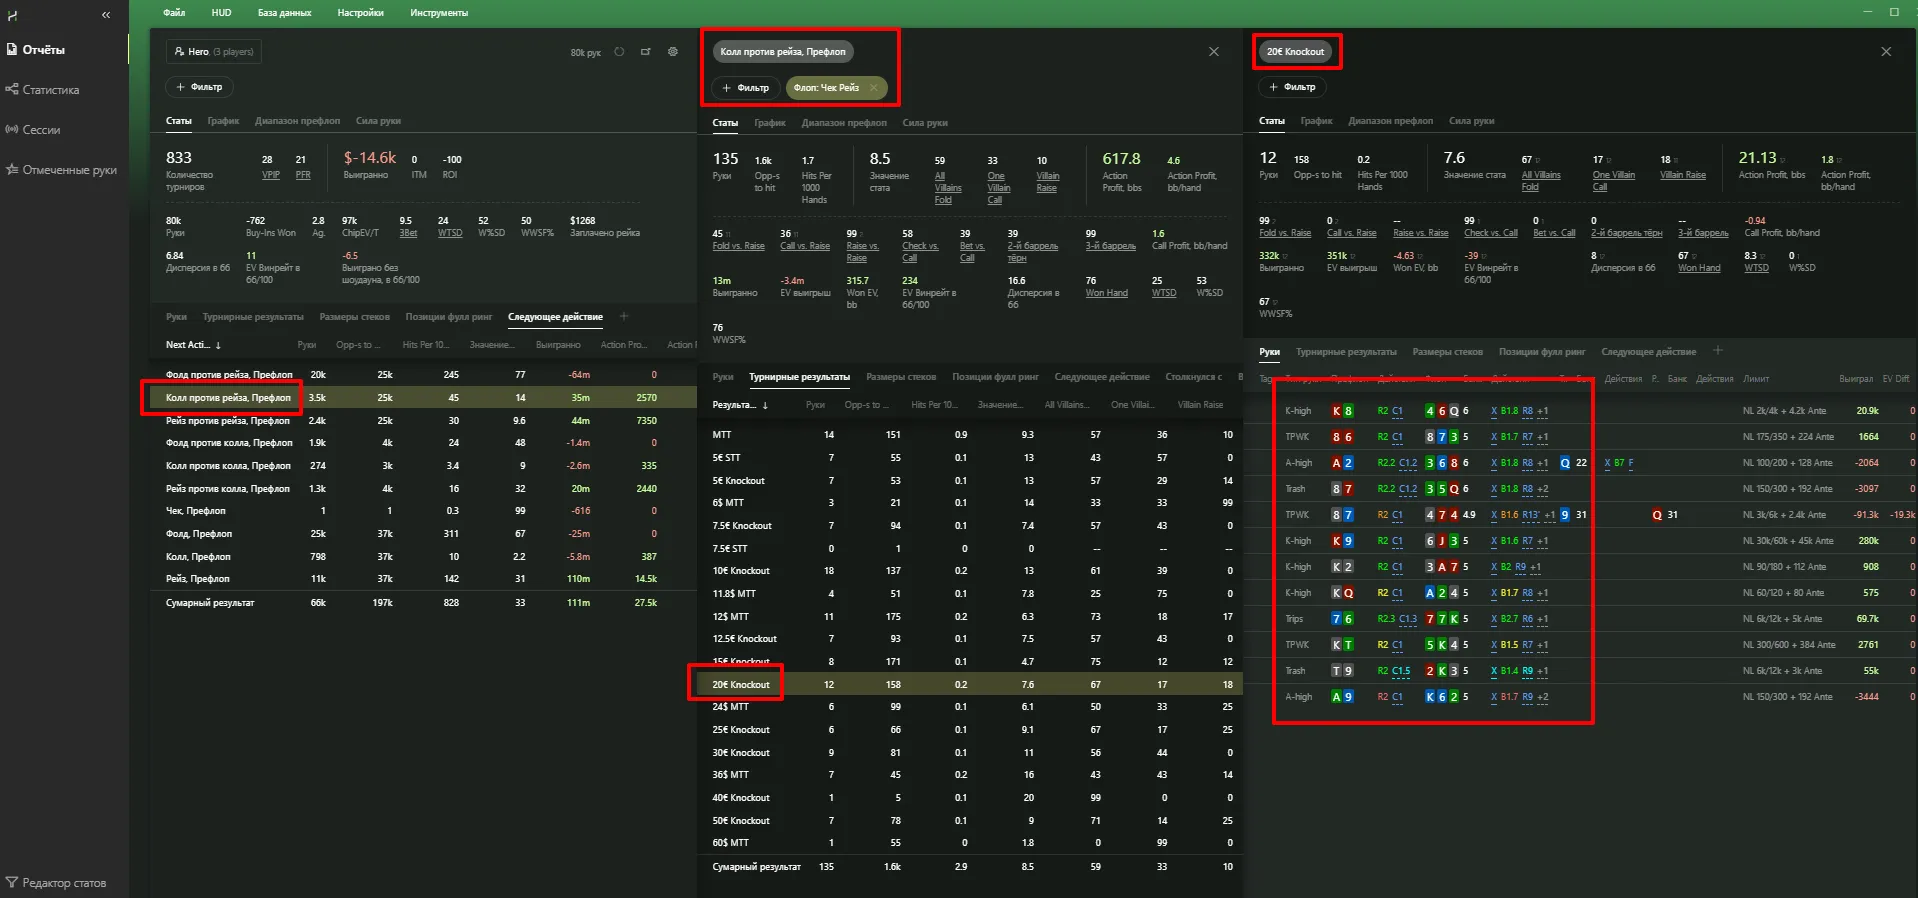The image size is (1918, 898).
Task: Open Отмеченные руки from the sidebar
Action: (x=69, y=170)
